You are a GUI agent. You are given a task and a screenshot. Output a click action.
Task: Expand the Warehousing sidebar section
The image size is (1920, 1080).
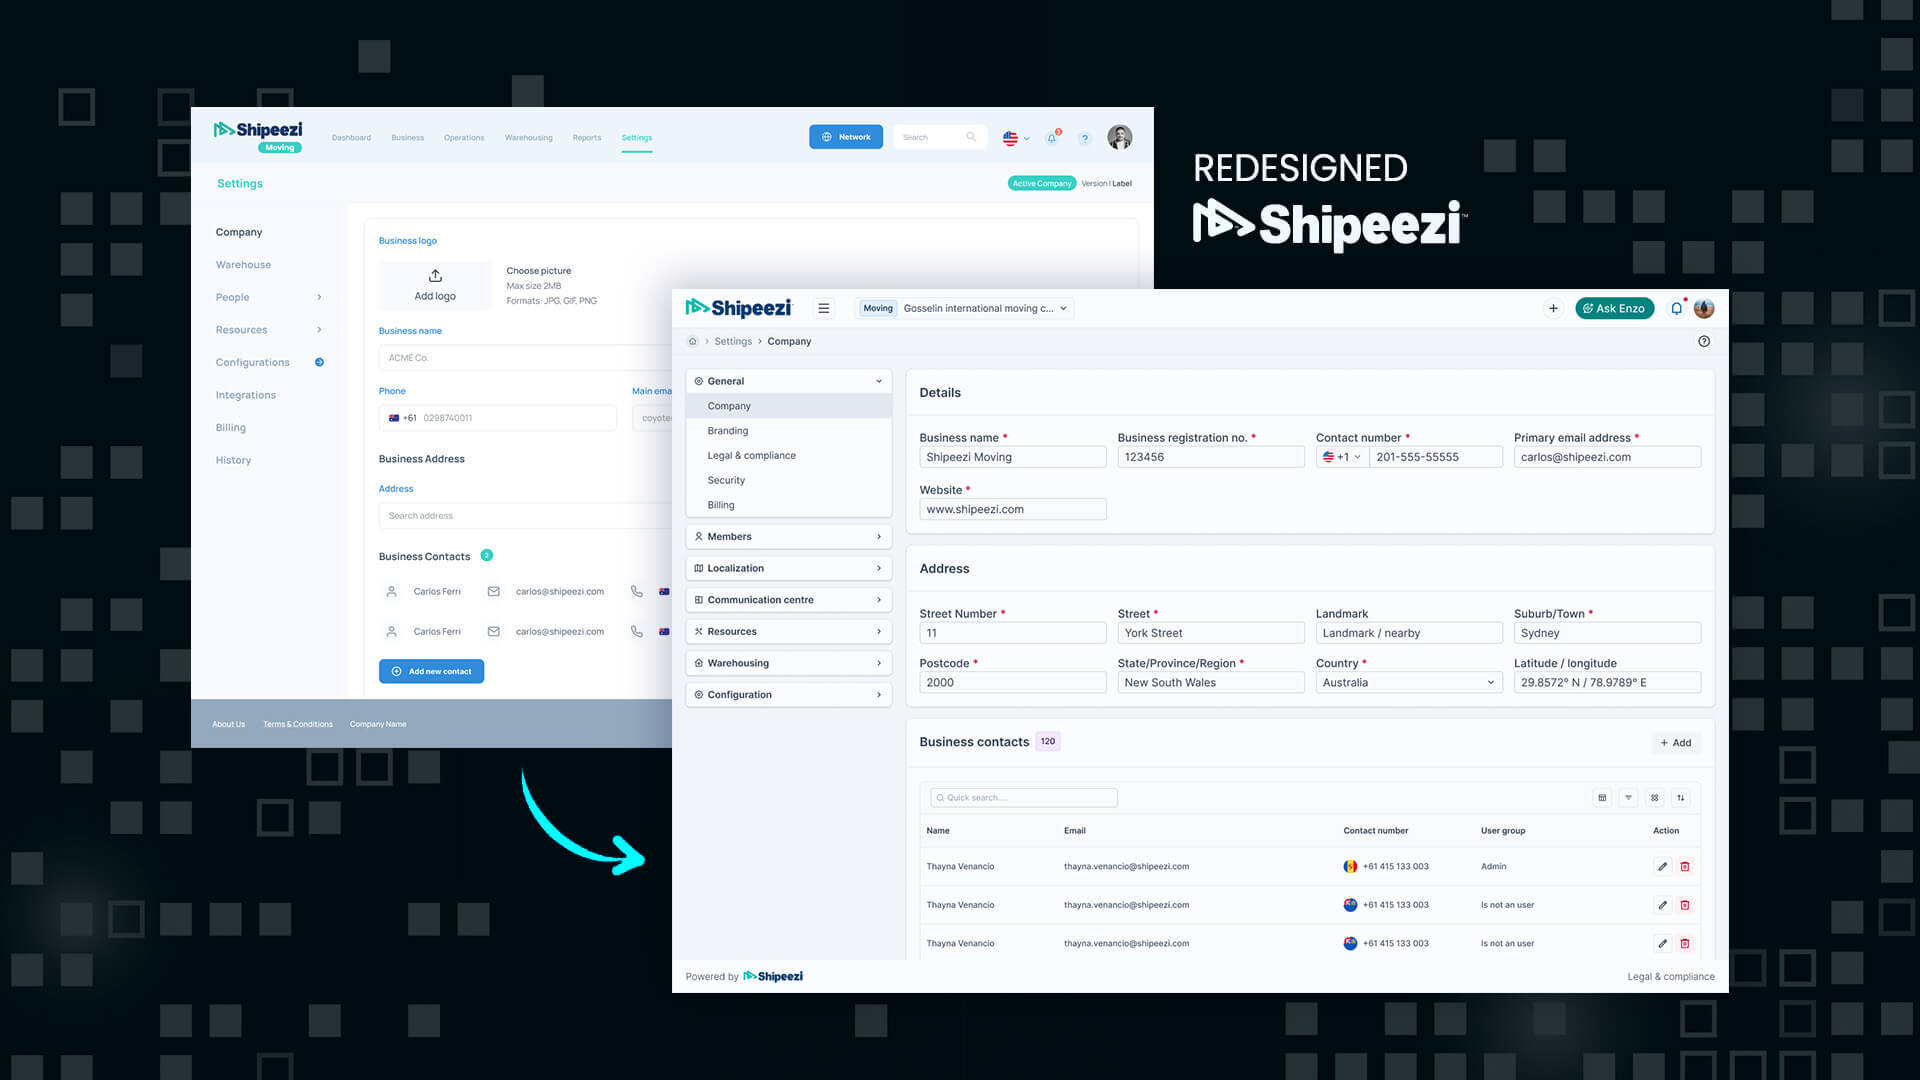[x=788, y=663]
